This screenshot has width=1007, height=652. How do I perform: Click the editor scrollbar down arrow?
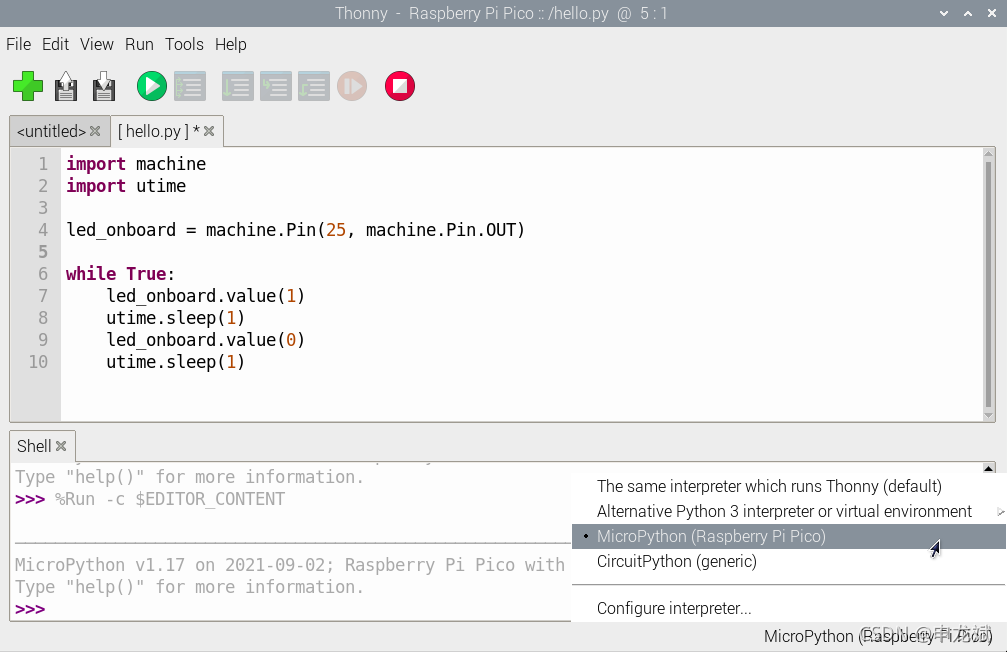[x=989, y=416]
